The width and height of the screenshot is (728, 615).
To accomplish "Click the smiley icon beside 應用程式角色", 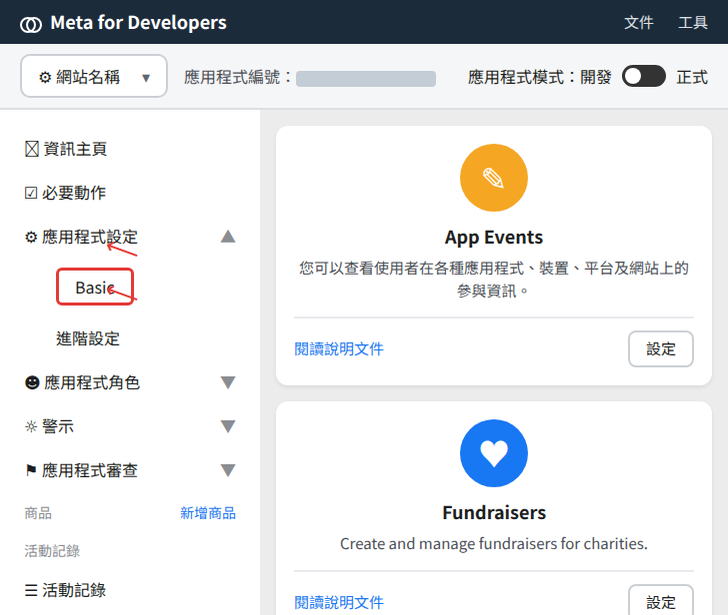I will (x=32, y=382).
